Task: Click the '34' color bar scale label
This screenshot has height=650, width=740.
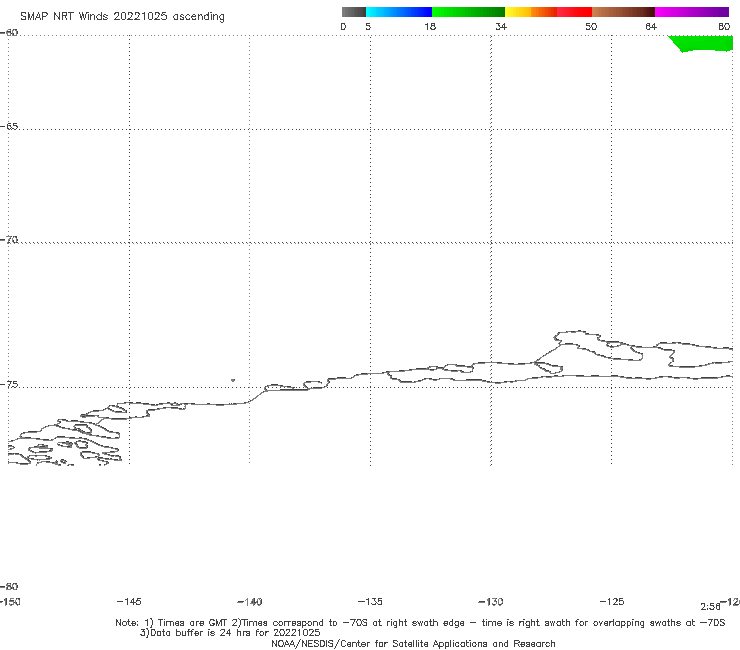Action: (501, 27)
